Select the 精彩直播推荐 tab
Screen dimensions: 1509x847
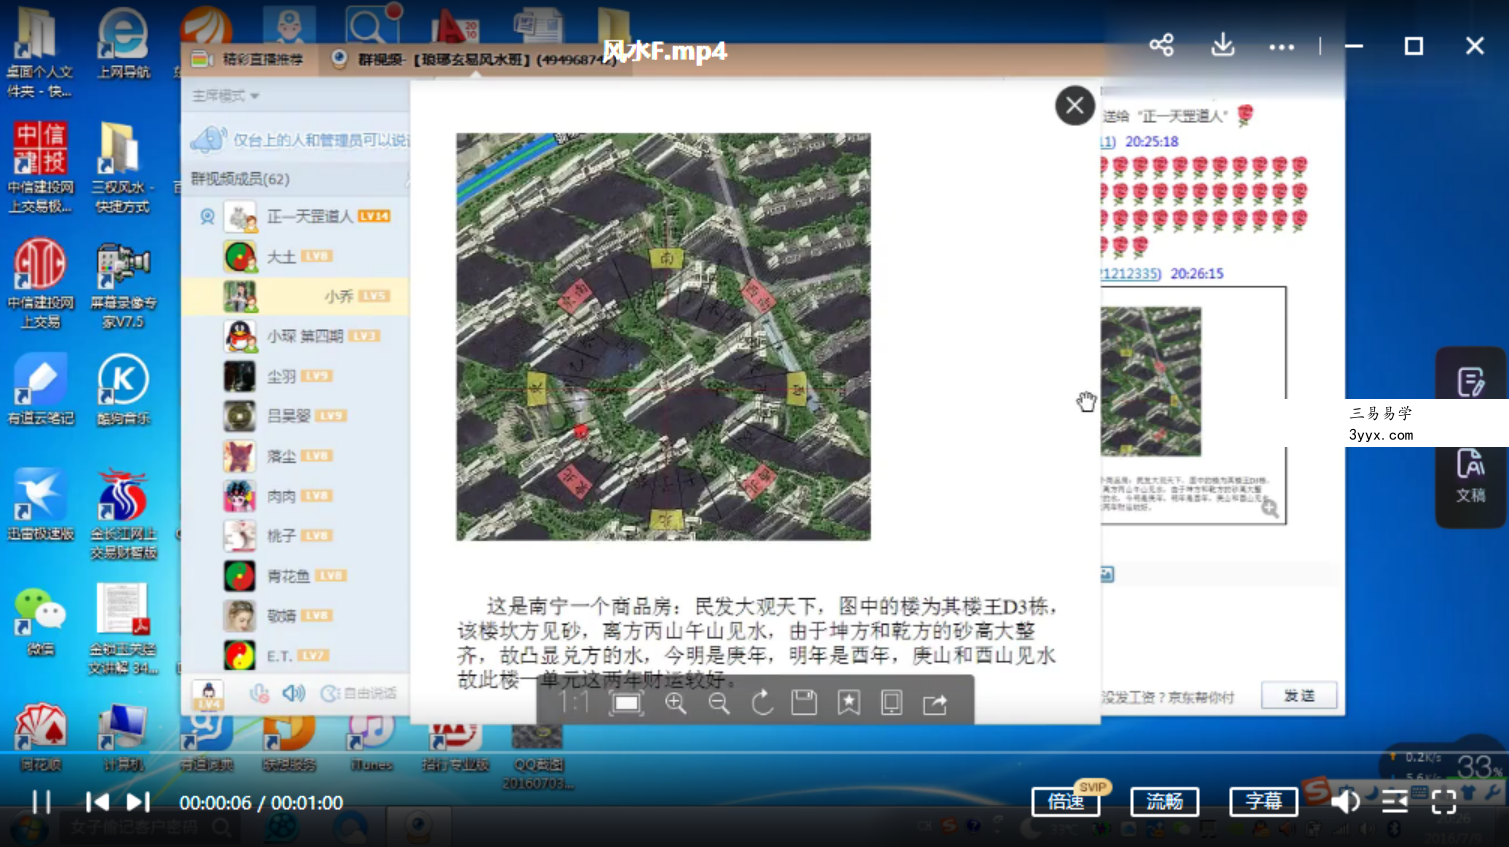(250, 59)
